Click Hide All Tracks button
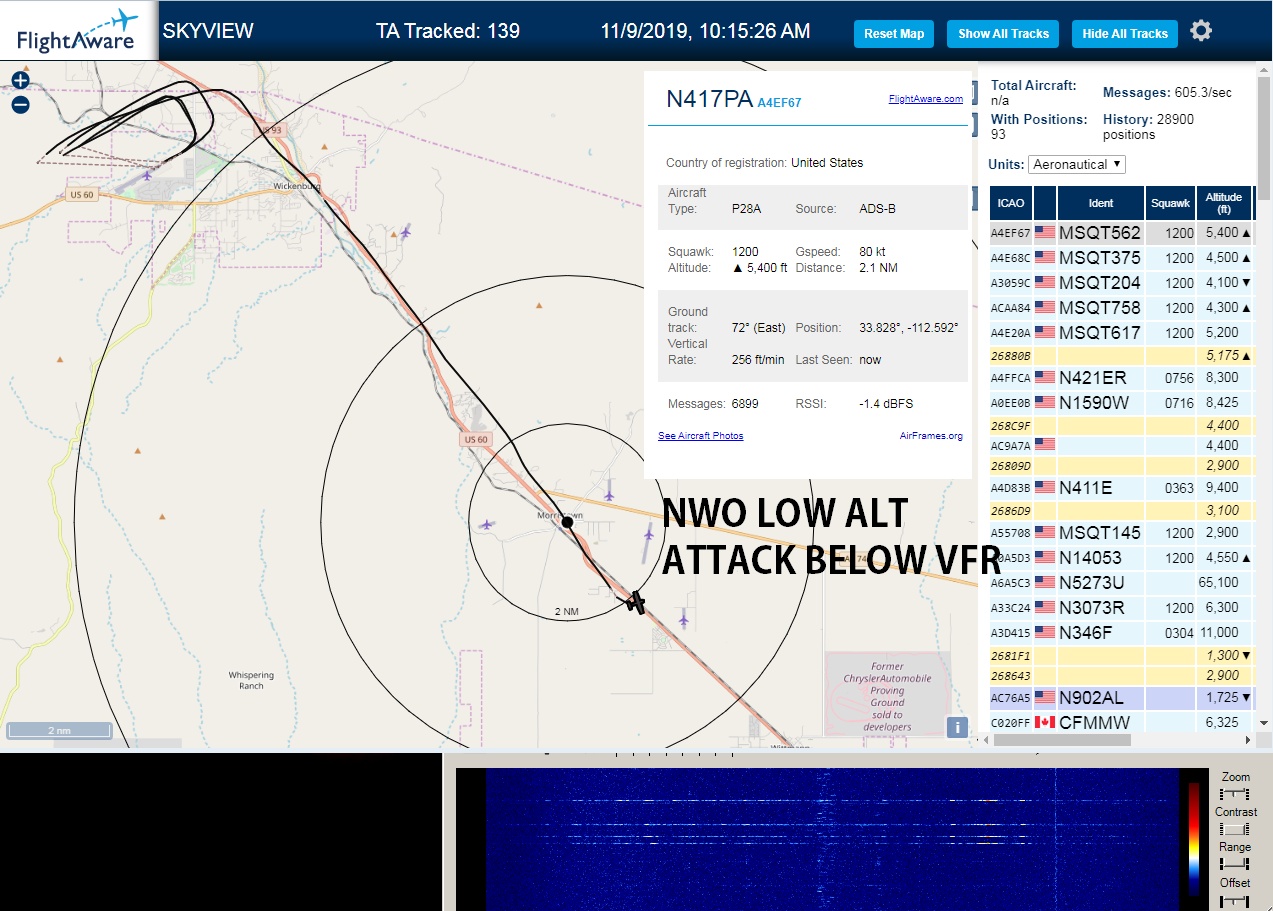This screenshot has height=911, width=1273. click(1125, 33)
